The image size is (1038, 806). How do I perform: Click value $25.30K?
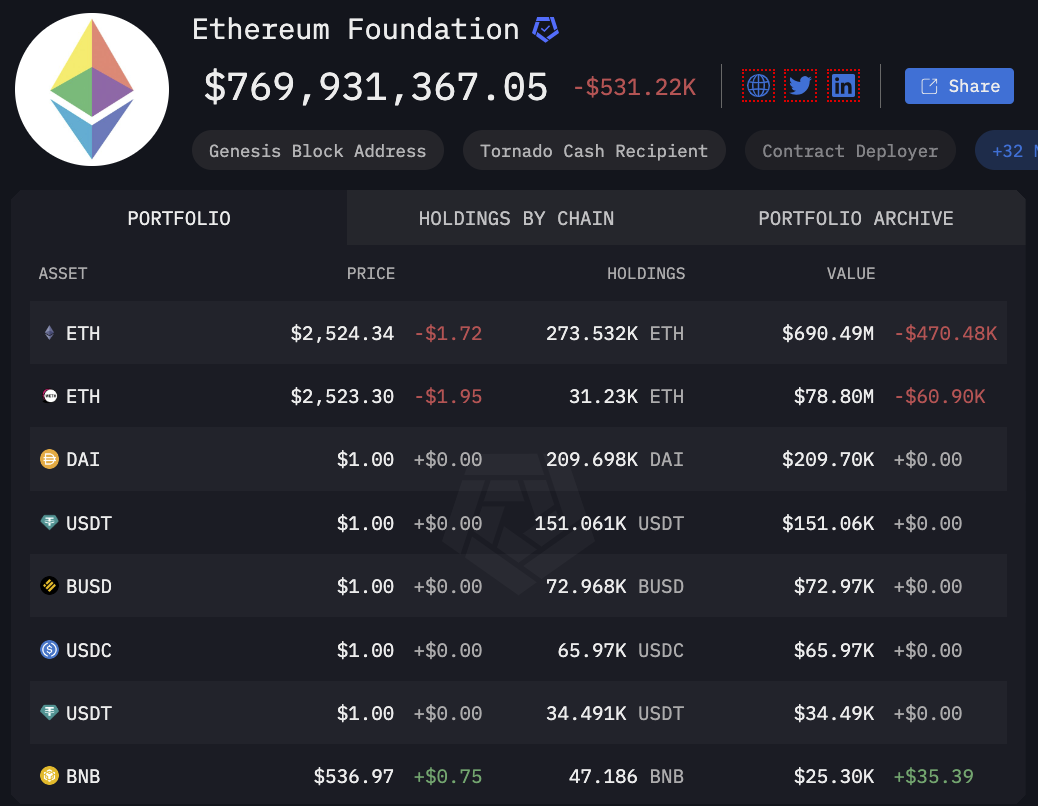click(x=834, y=776)
